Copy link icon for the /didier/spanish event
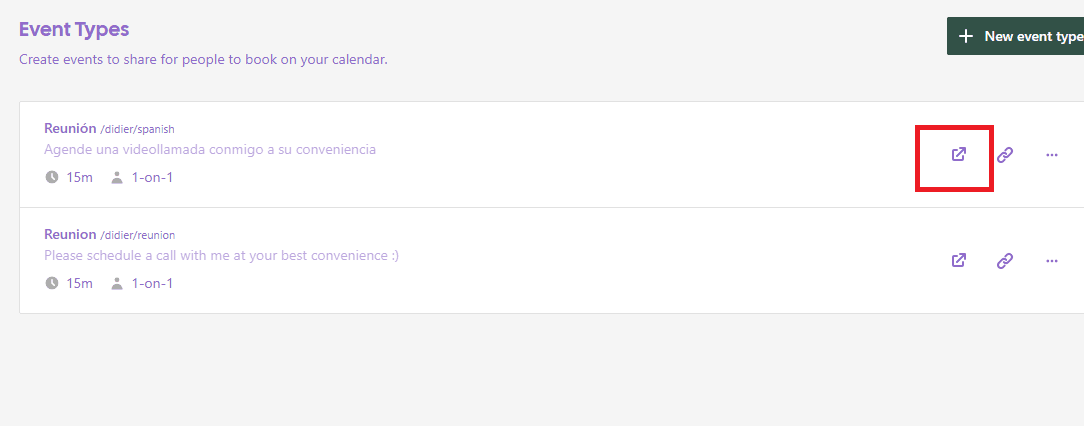The image size is (1084, 426). [x=1005, y=155]
